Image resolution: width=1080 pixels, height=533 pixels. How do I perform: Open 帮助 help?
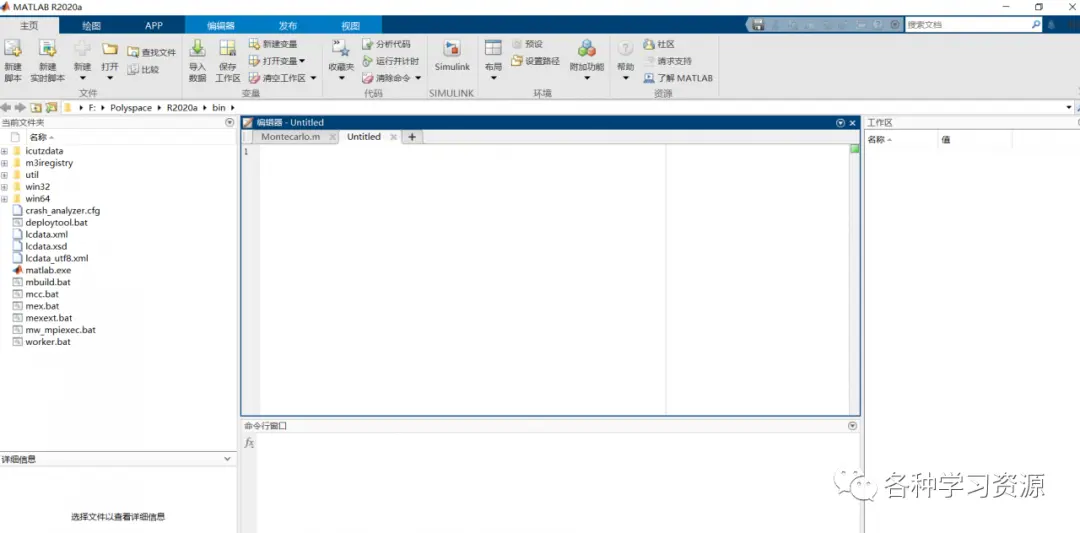pyautogui.click(x=625, y=61)
